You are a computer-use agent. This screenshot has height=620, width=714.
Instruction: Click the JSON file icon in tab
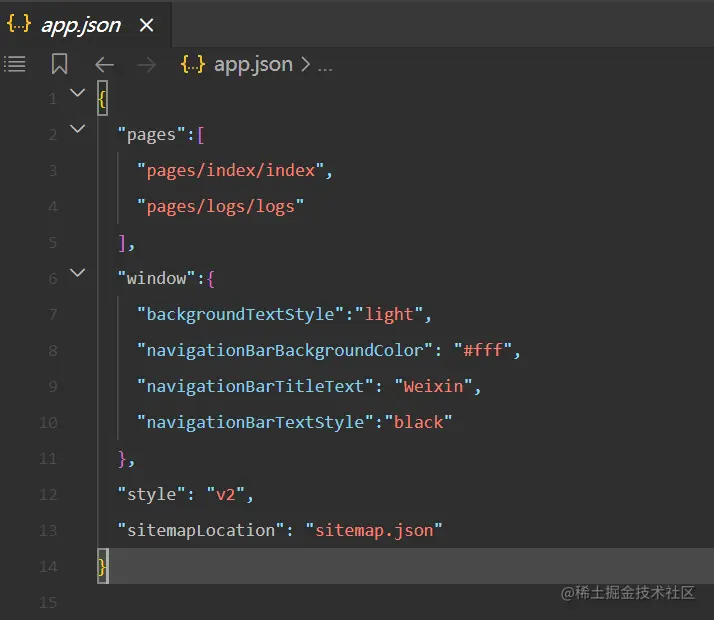click(x=19, y=23)
